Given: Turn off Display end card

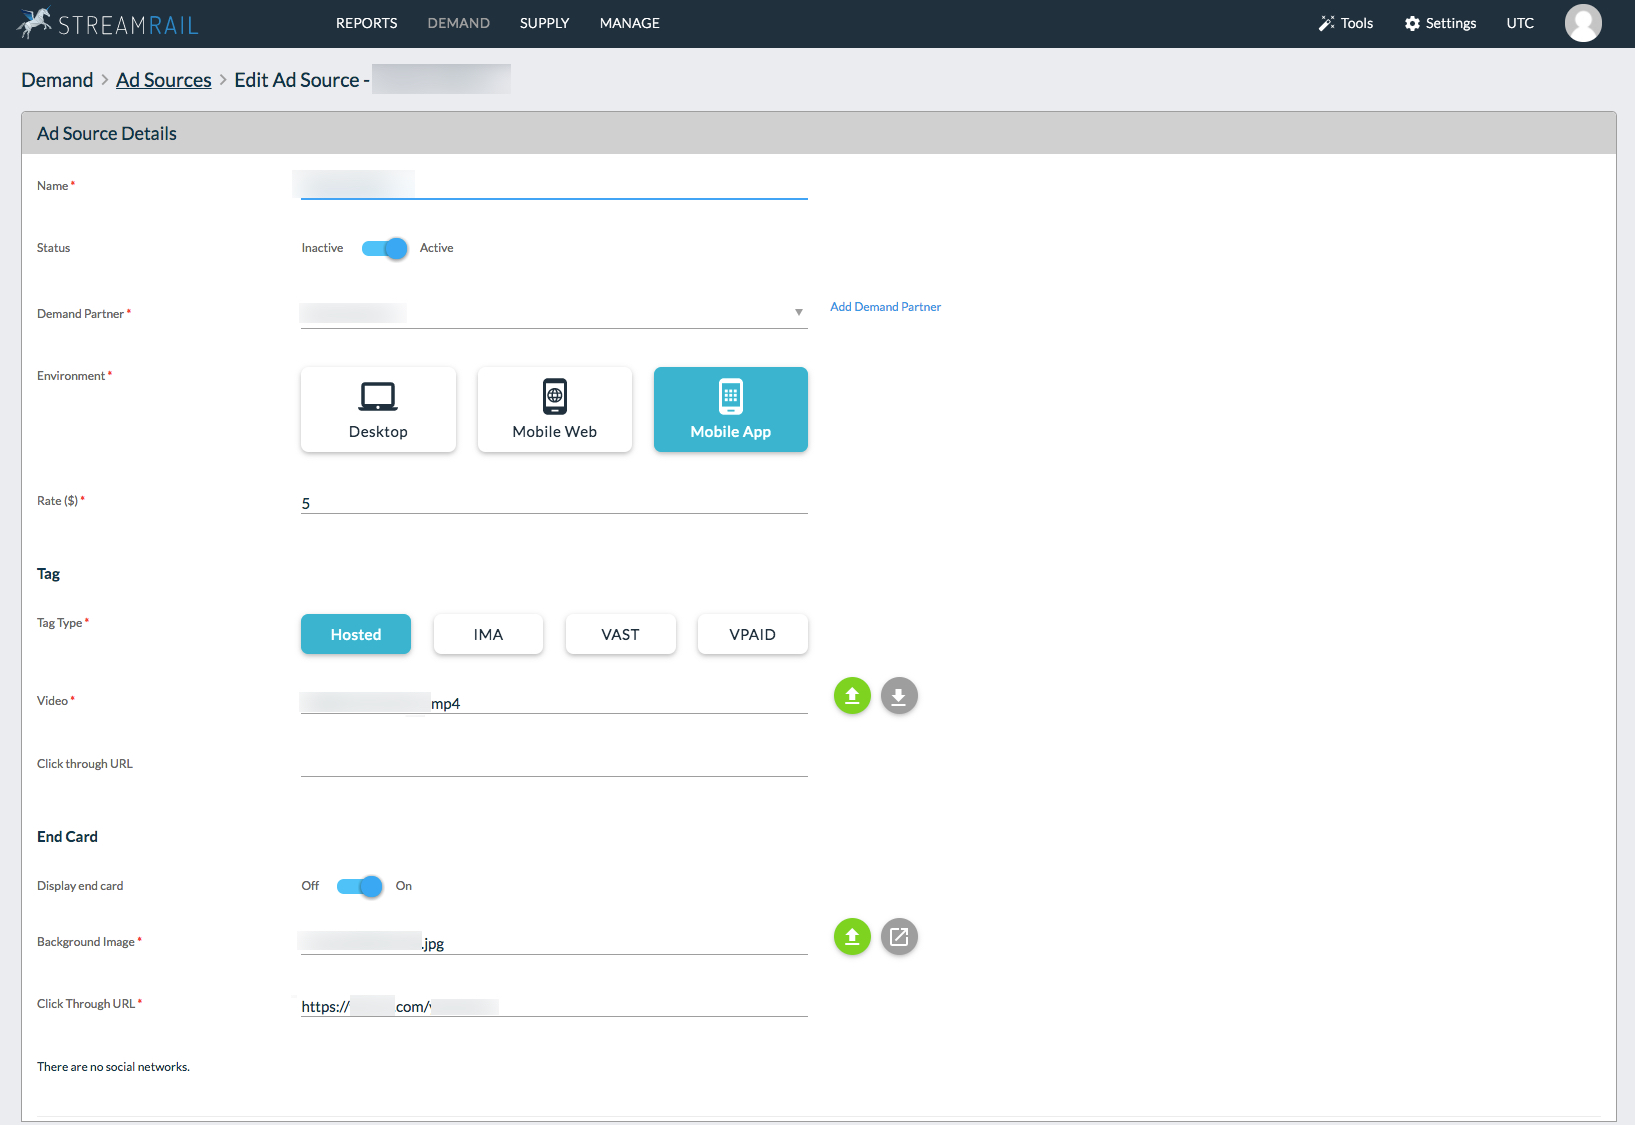Looking at the screenshot, I should (357, 886).
